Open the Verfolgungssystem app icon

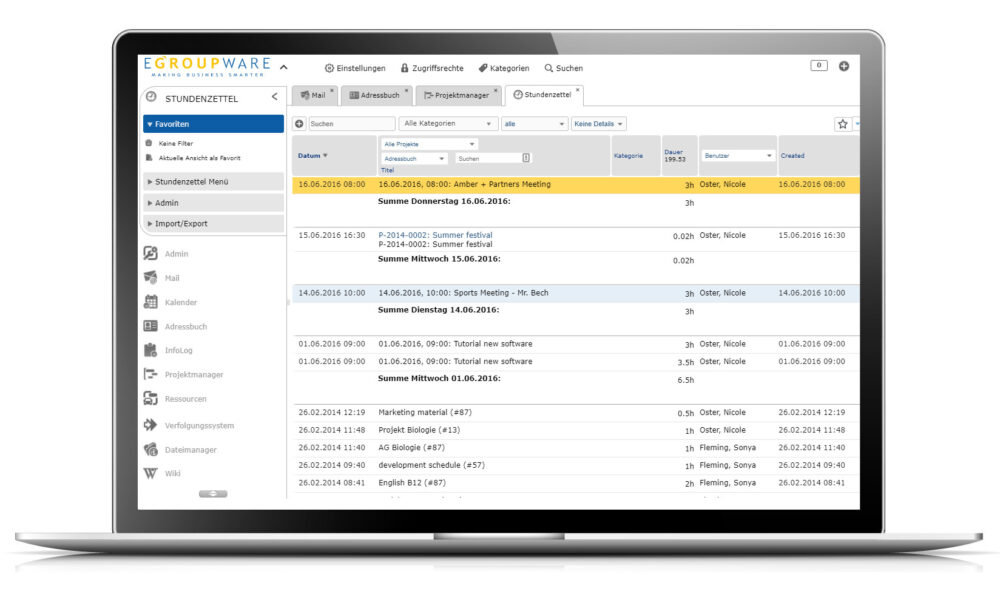click(x=151, y=425)
